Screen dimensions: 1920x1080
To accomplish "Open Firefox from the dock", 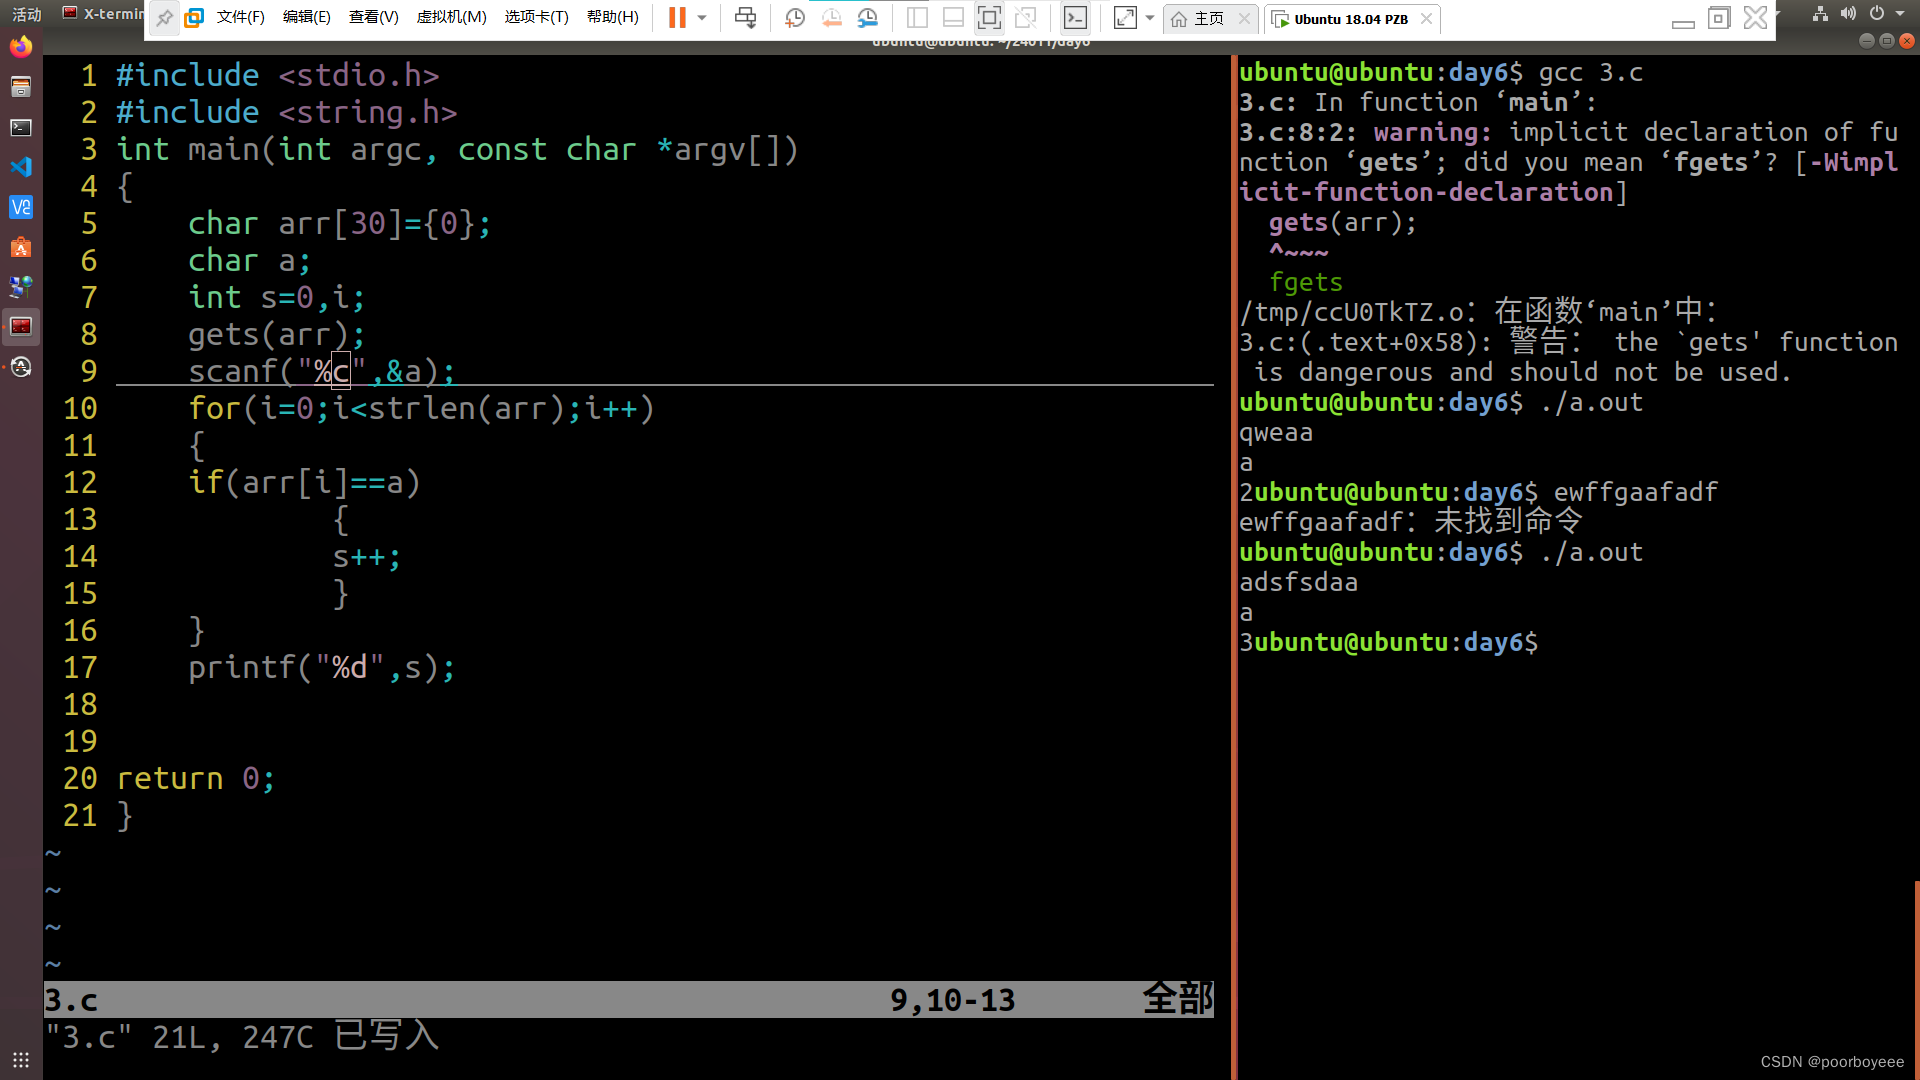I will click(x=21, y=47).
